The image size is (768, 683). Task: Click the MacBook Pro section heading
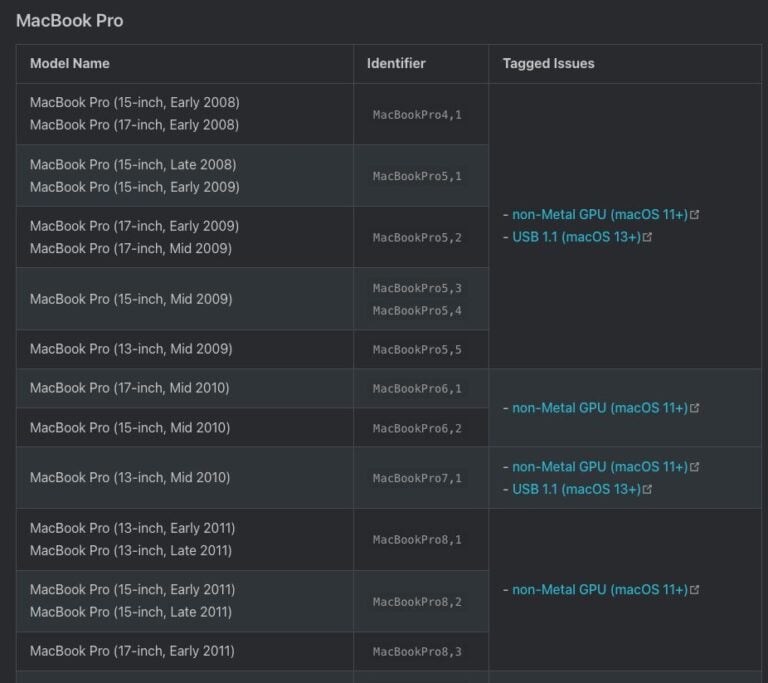coord(70,21)
